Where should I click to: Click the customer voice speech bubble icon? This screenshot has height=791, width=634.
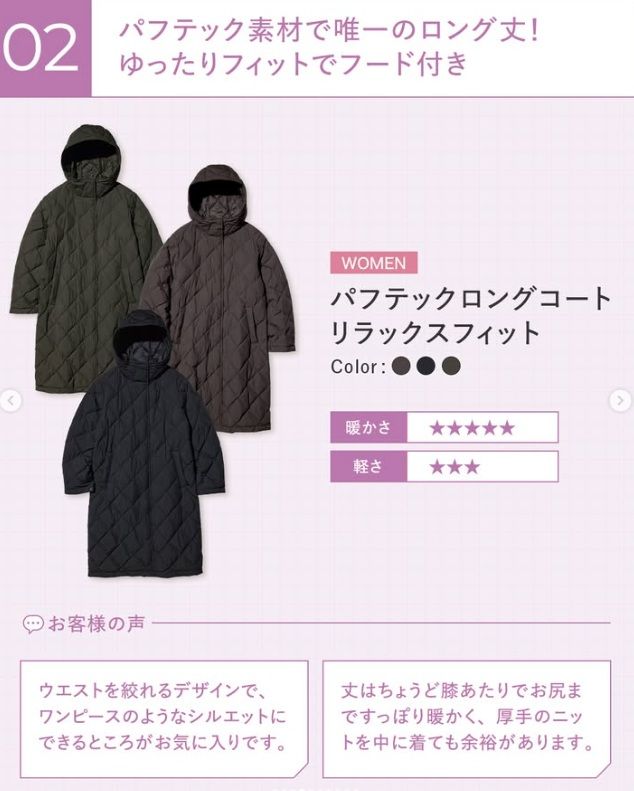click(x=33, y=625)
